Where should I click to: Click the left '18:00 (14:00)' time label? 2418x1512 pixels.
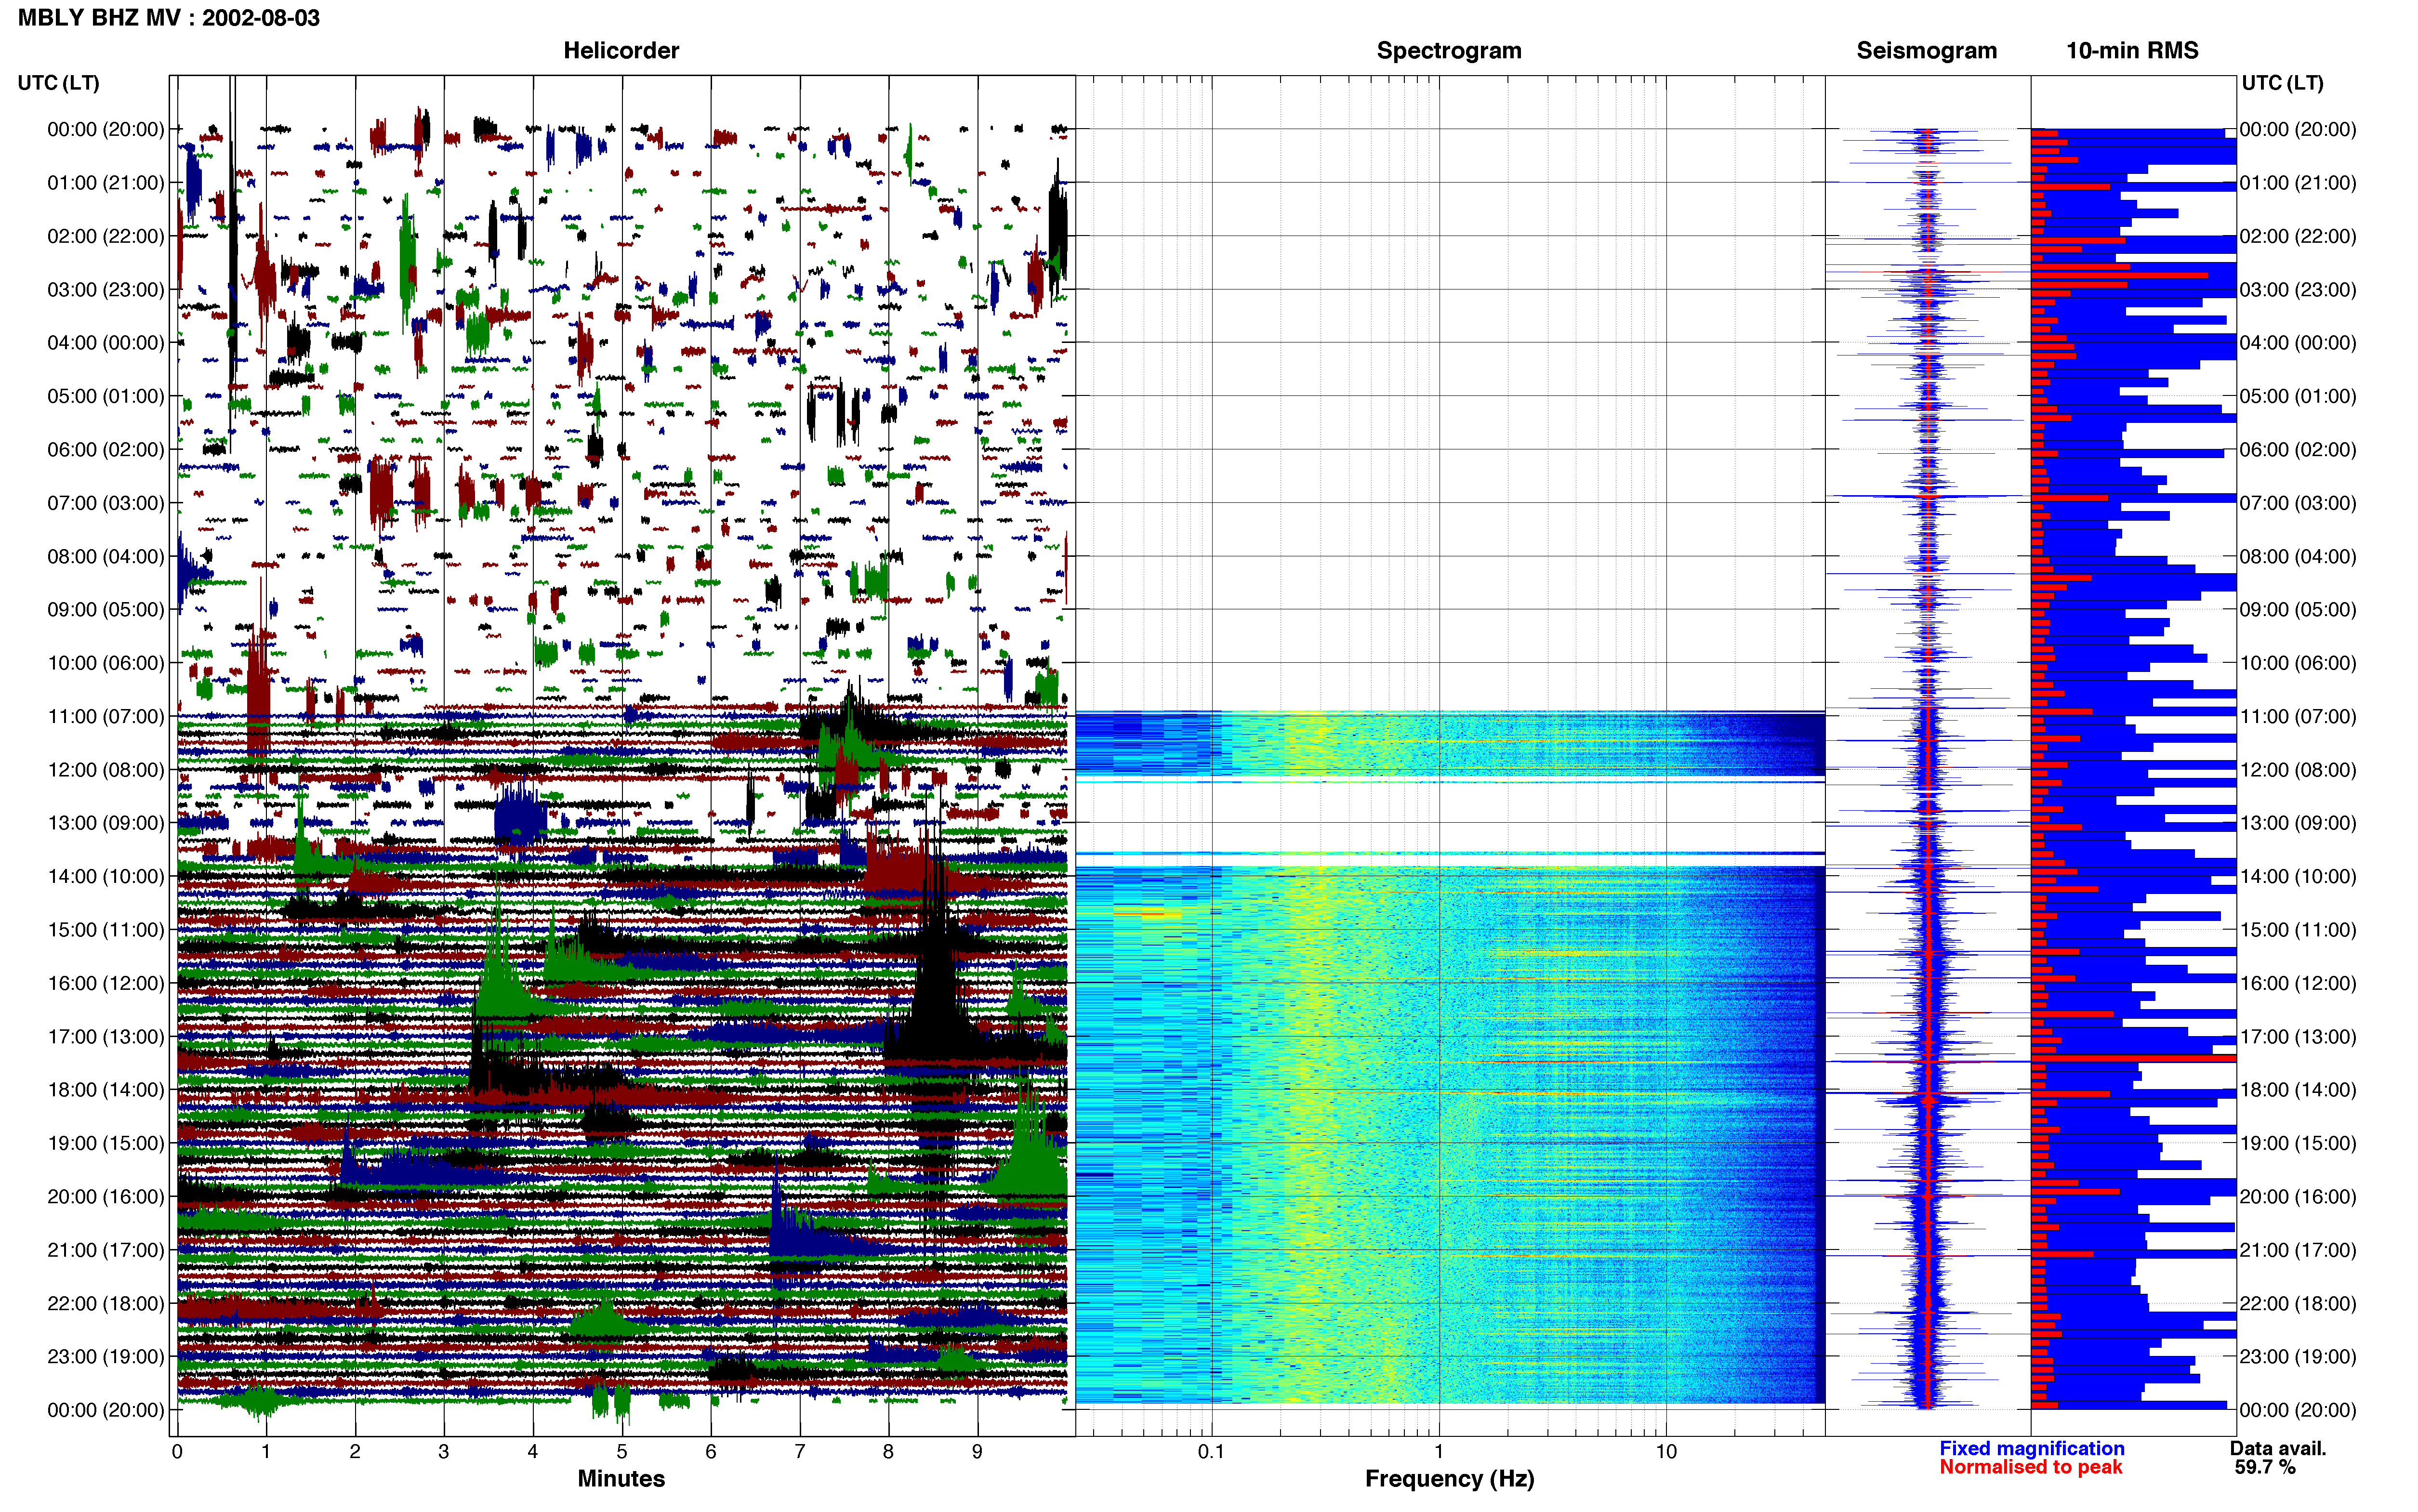[106, 1090]
